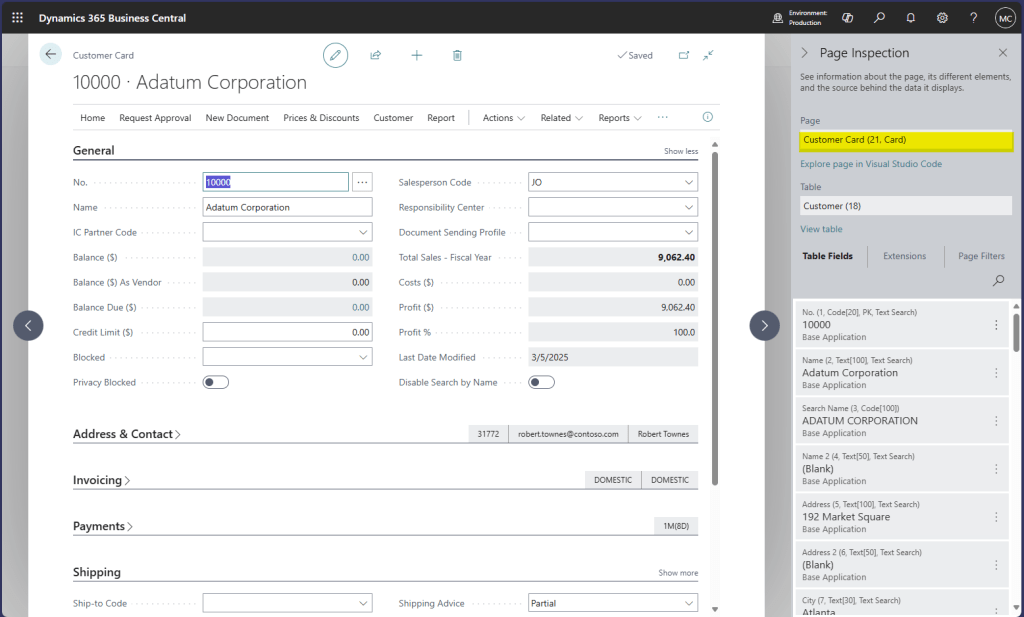Click the search magnifier in top bar
This screenshot has width=1024, height=617.
pyautogui.click(x=879, y=18)
